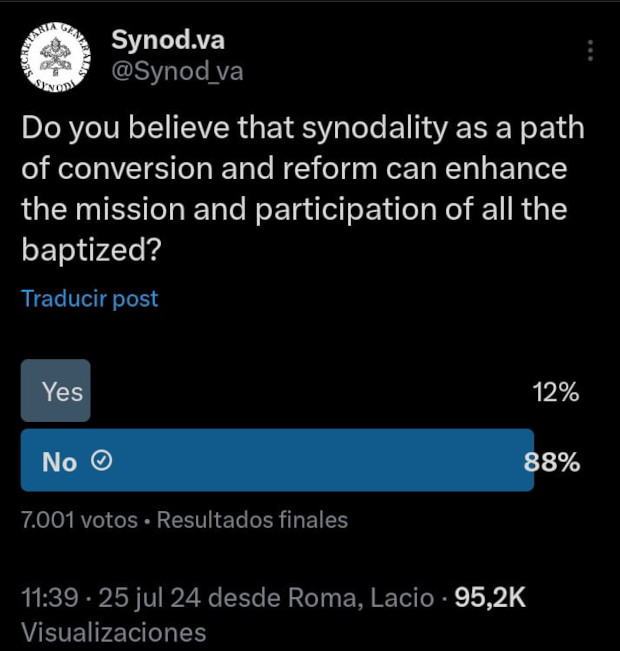
Task: Open the @Synod_va handle link
Action: 177,71
